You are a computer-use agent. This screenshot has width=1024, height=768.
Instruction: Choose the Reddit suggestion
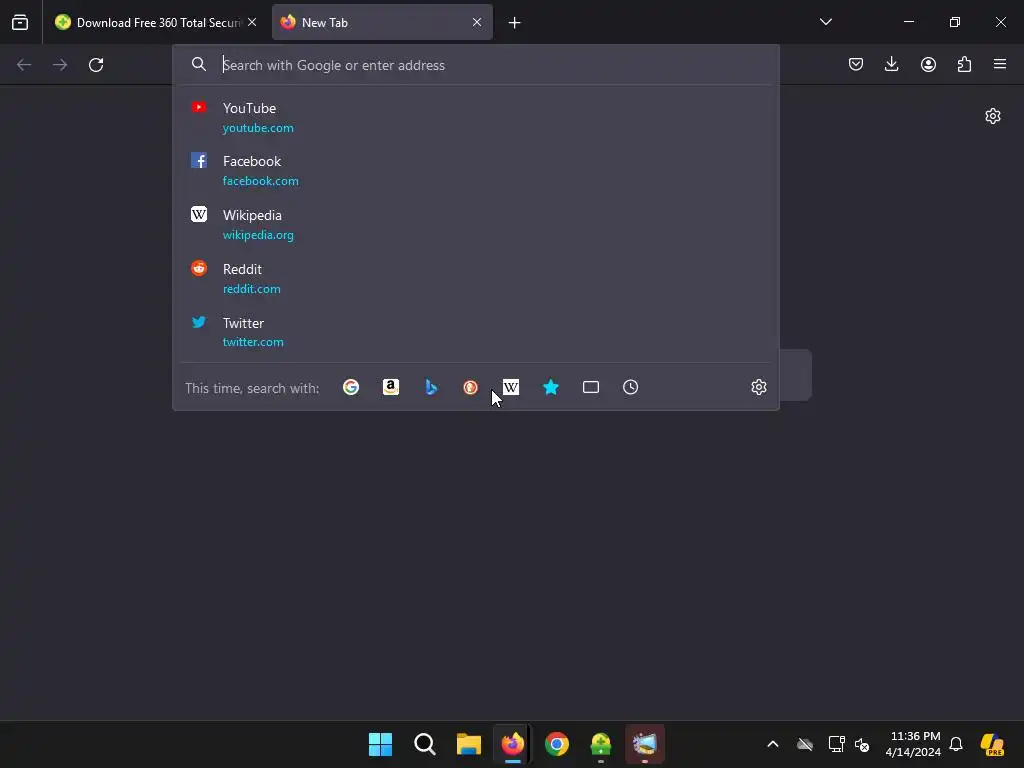coord(476,278)
